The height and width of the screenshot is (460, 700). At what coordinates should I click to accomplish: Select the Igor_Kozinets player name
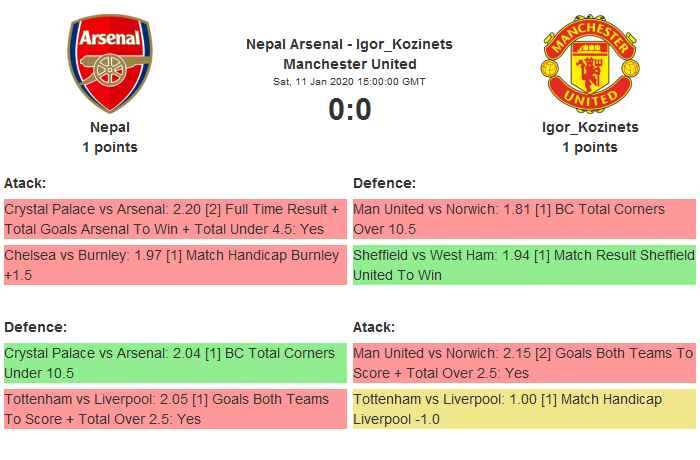[590, 127]
